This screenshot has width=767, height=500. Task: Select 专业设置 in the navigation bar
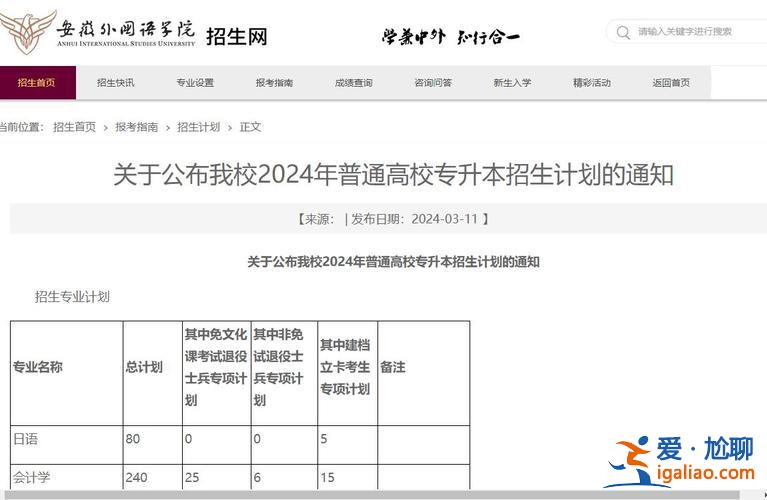coord(195,83)
